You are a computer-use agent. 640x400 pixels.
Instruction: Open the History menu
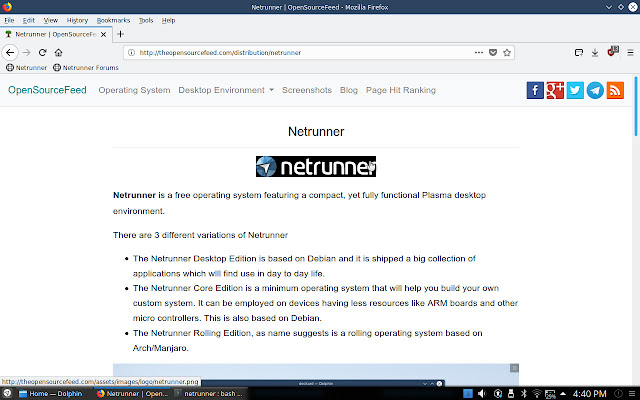click(x=77, y=20)
